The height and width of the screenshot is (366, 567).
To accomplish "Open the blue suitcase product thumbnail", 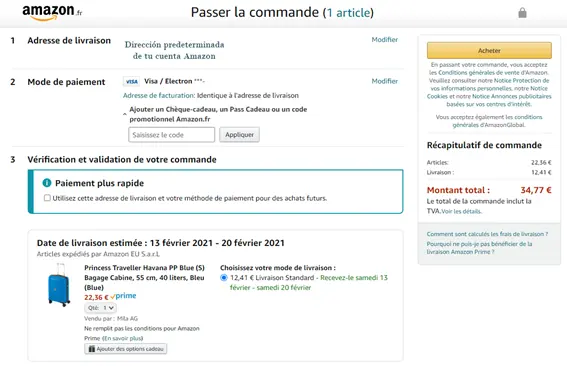I will coord(59,285).
